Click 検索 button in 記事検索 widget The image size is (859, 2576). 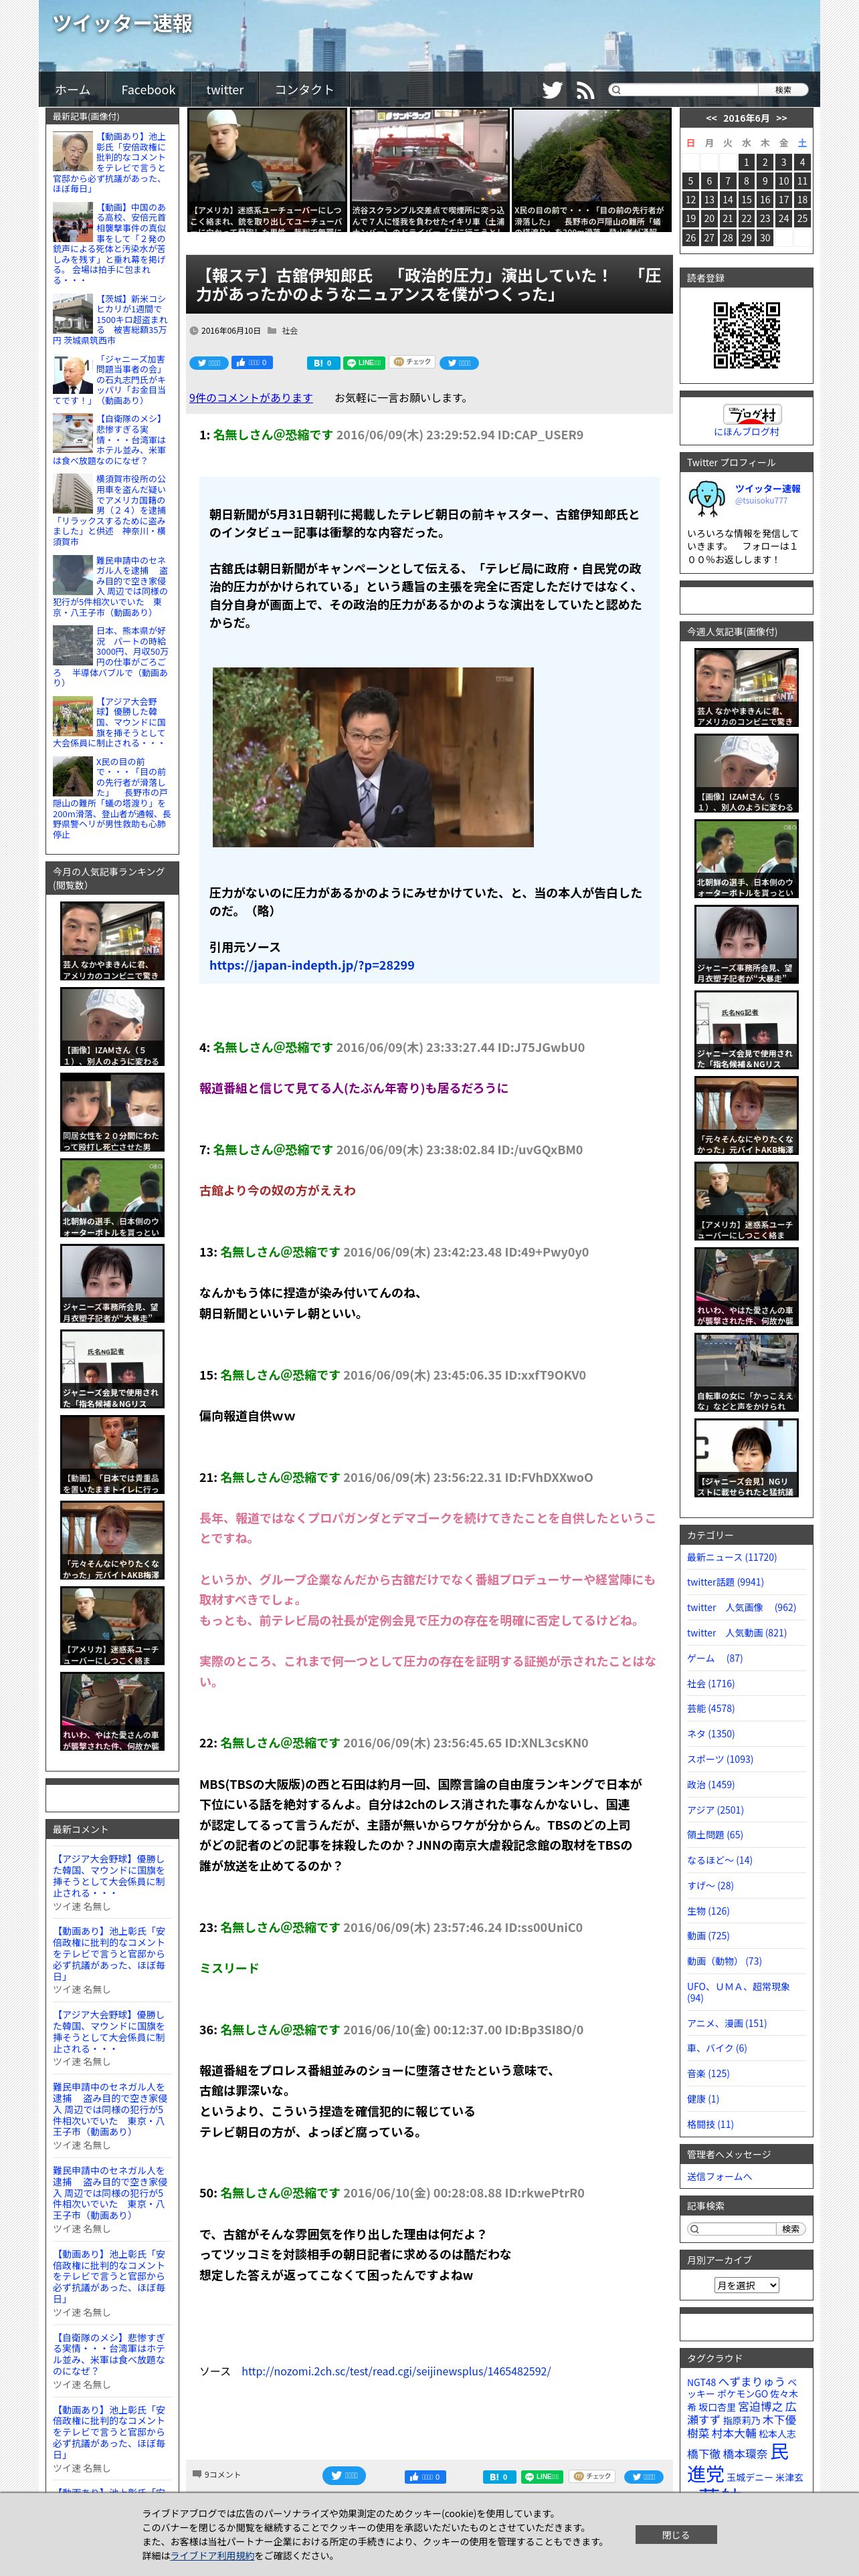click(791, 2229)
